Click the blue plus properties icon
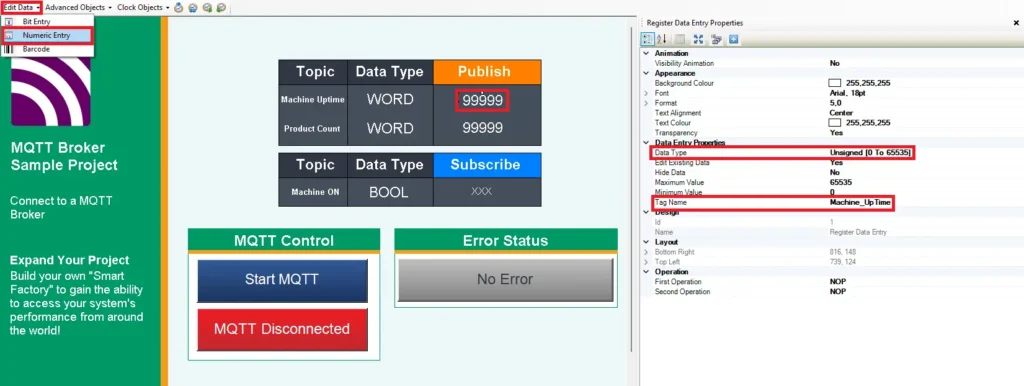This screenshot has height=386, width=1024. [733, 40]
